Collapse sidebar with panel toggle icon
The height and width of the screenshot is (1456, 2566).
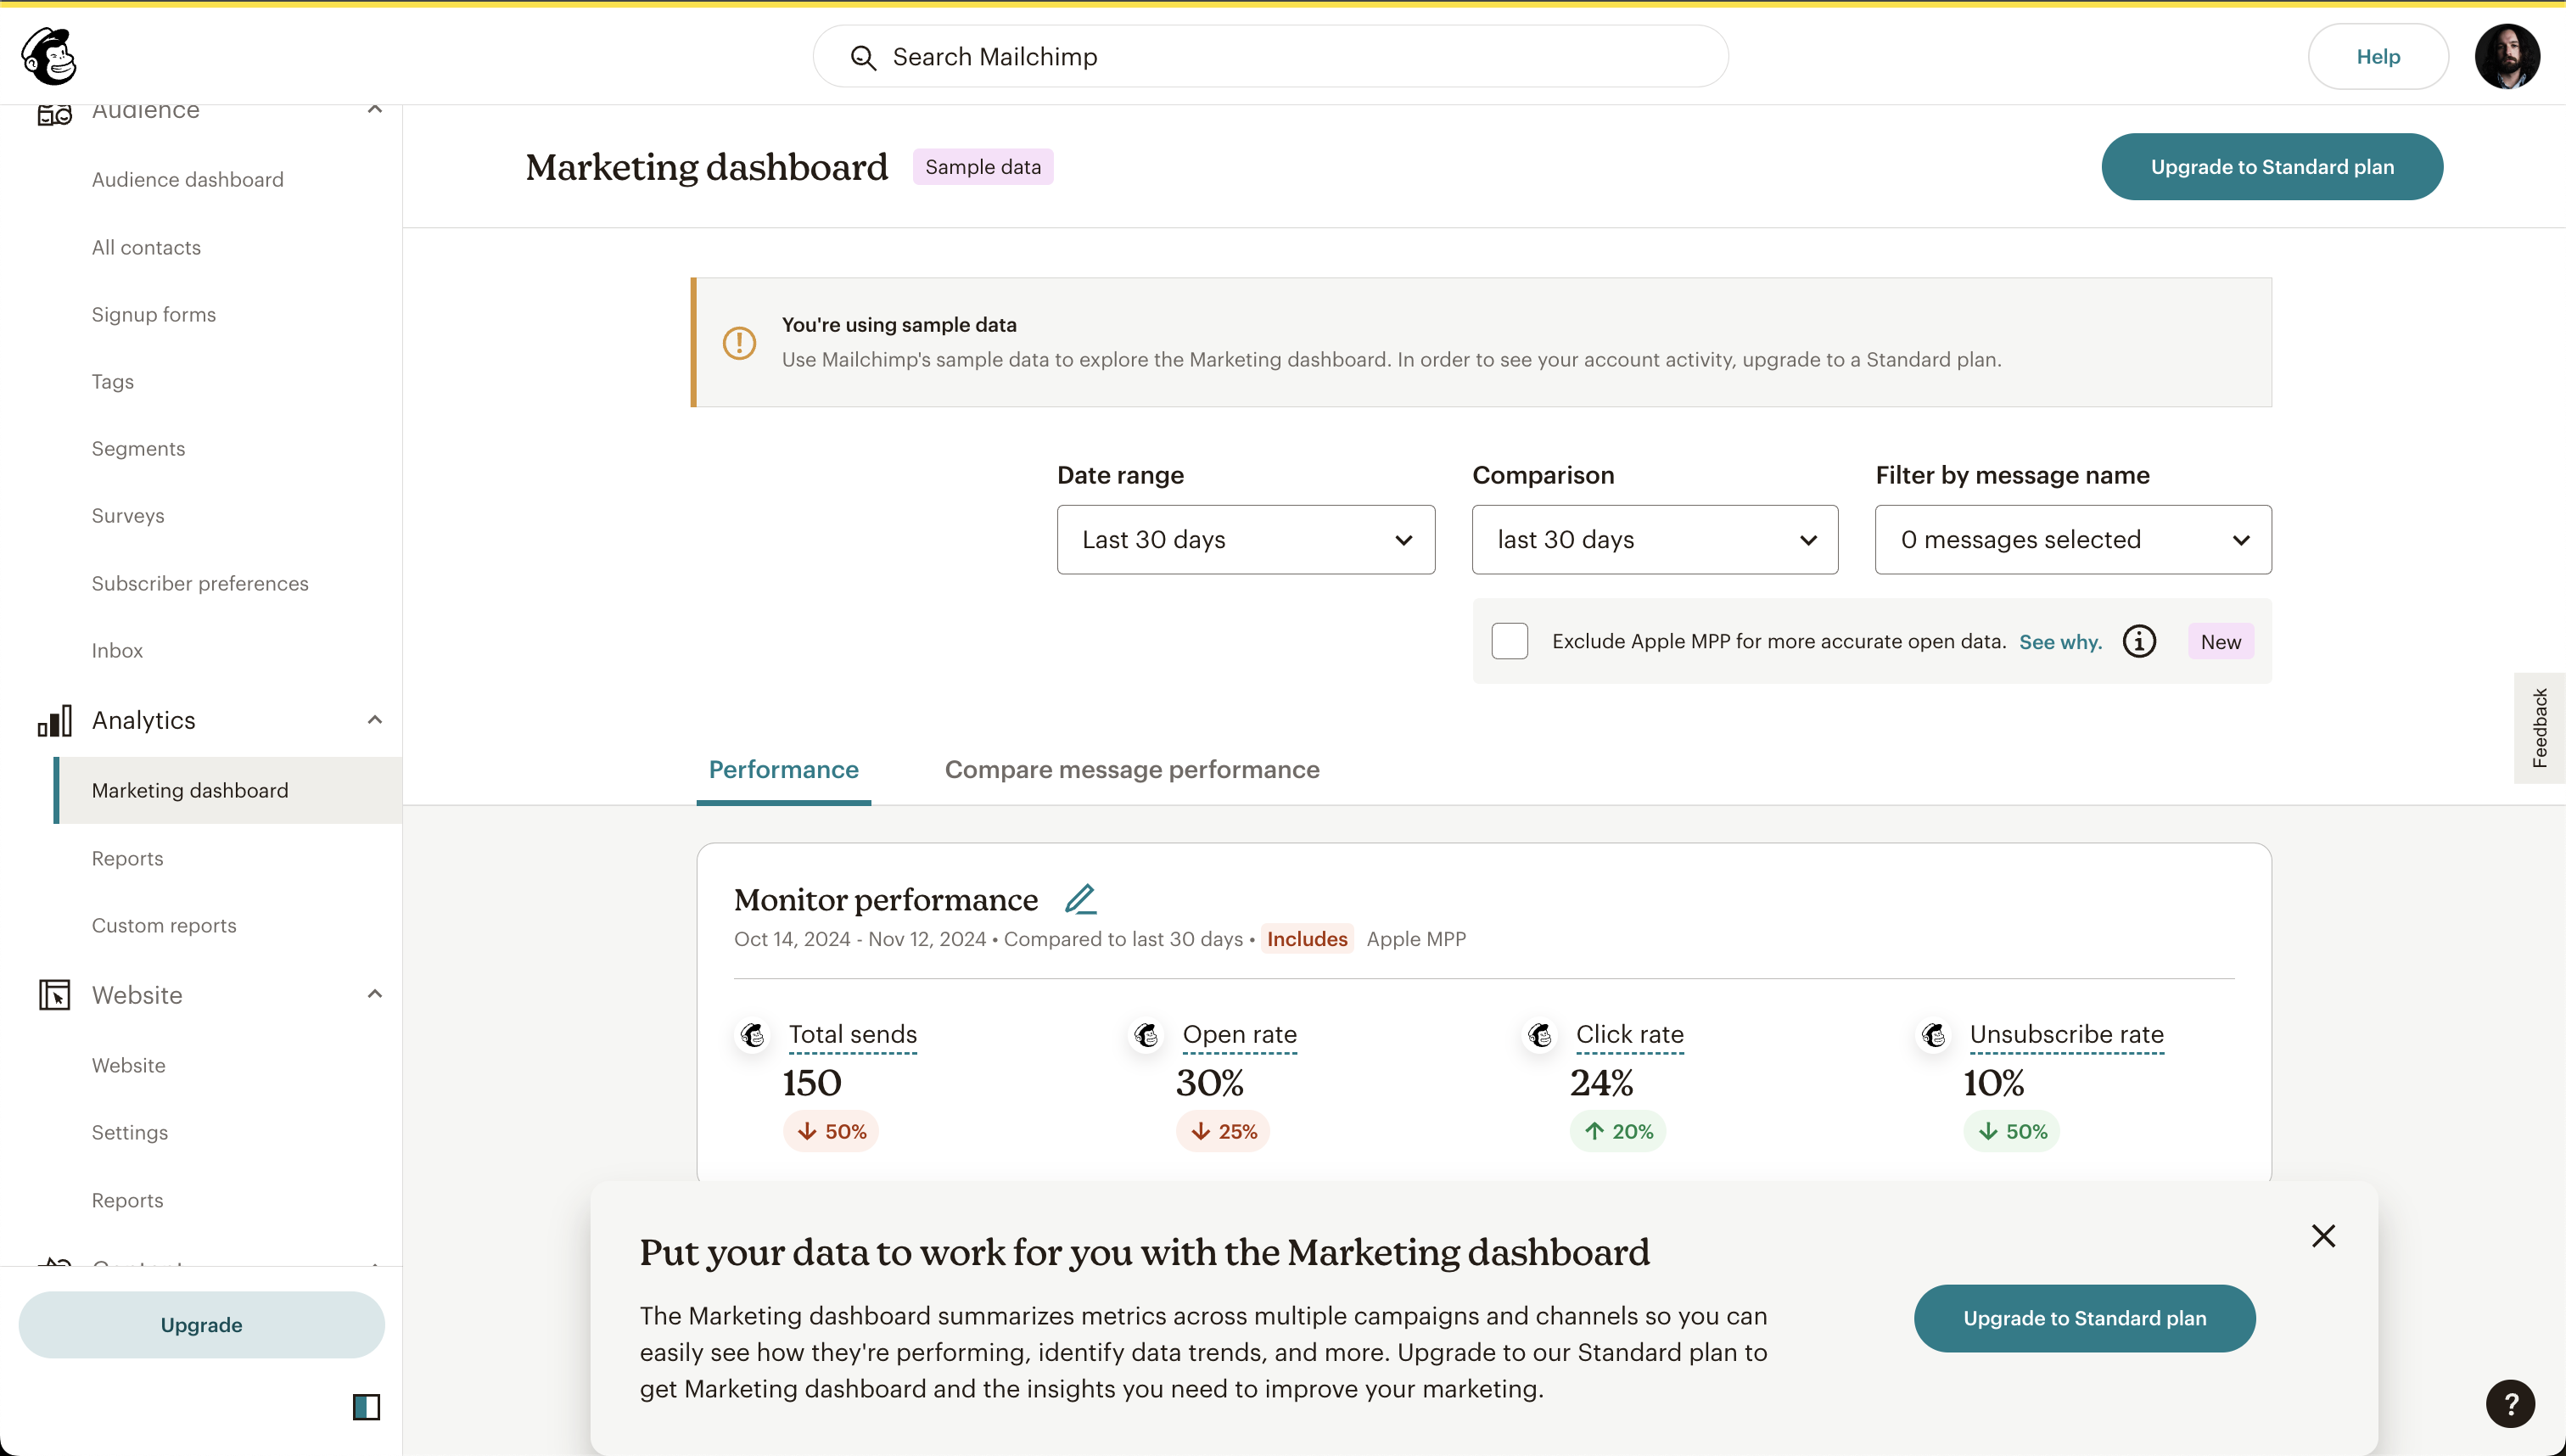(x=366, y=1407)
